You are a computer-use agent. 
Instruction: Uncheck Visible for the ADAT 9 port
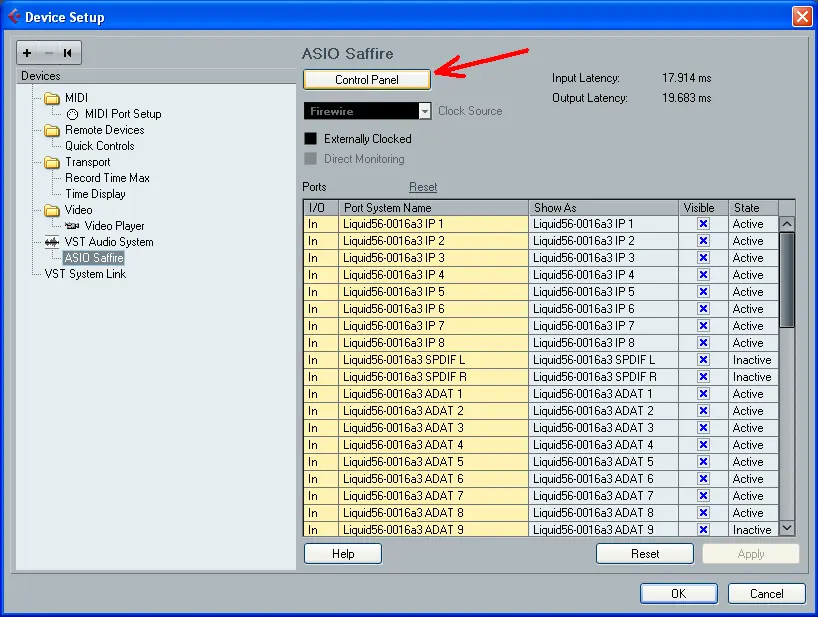click(703, 529)
